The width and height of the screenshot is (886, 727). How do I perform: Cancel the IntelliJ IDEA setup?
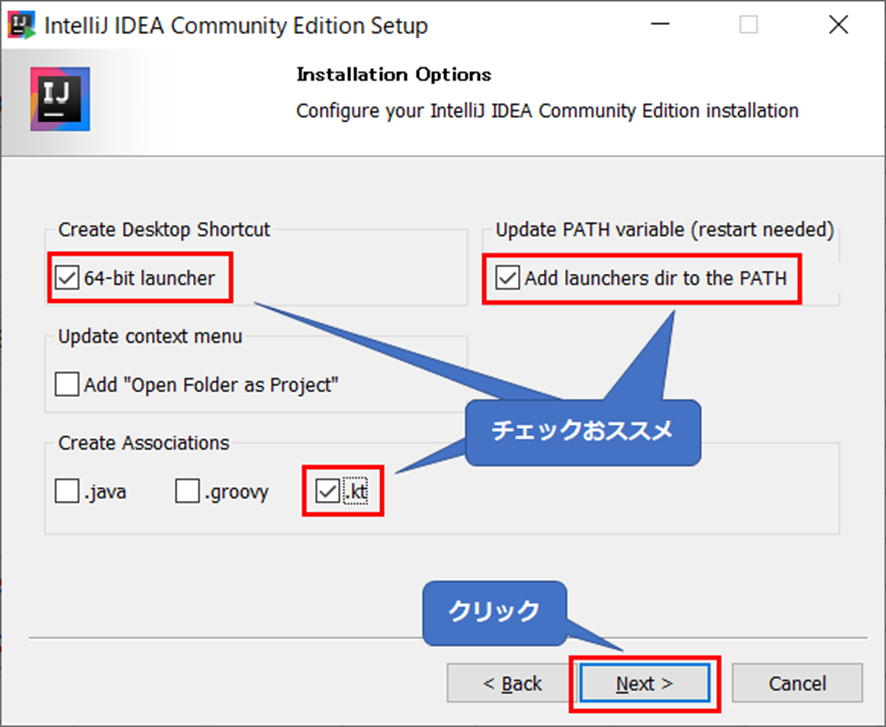tap(797, 684)
